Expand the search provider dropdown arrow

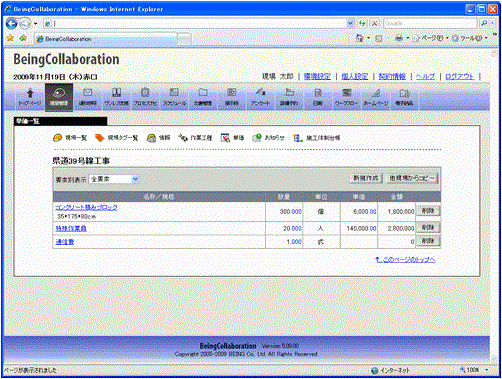(x=492, y=23)
